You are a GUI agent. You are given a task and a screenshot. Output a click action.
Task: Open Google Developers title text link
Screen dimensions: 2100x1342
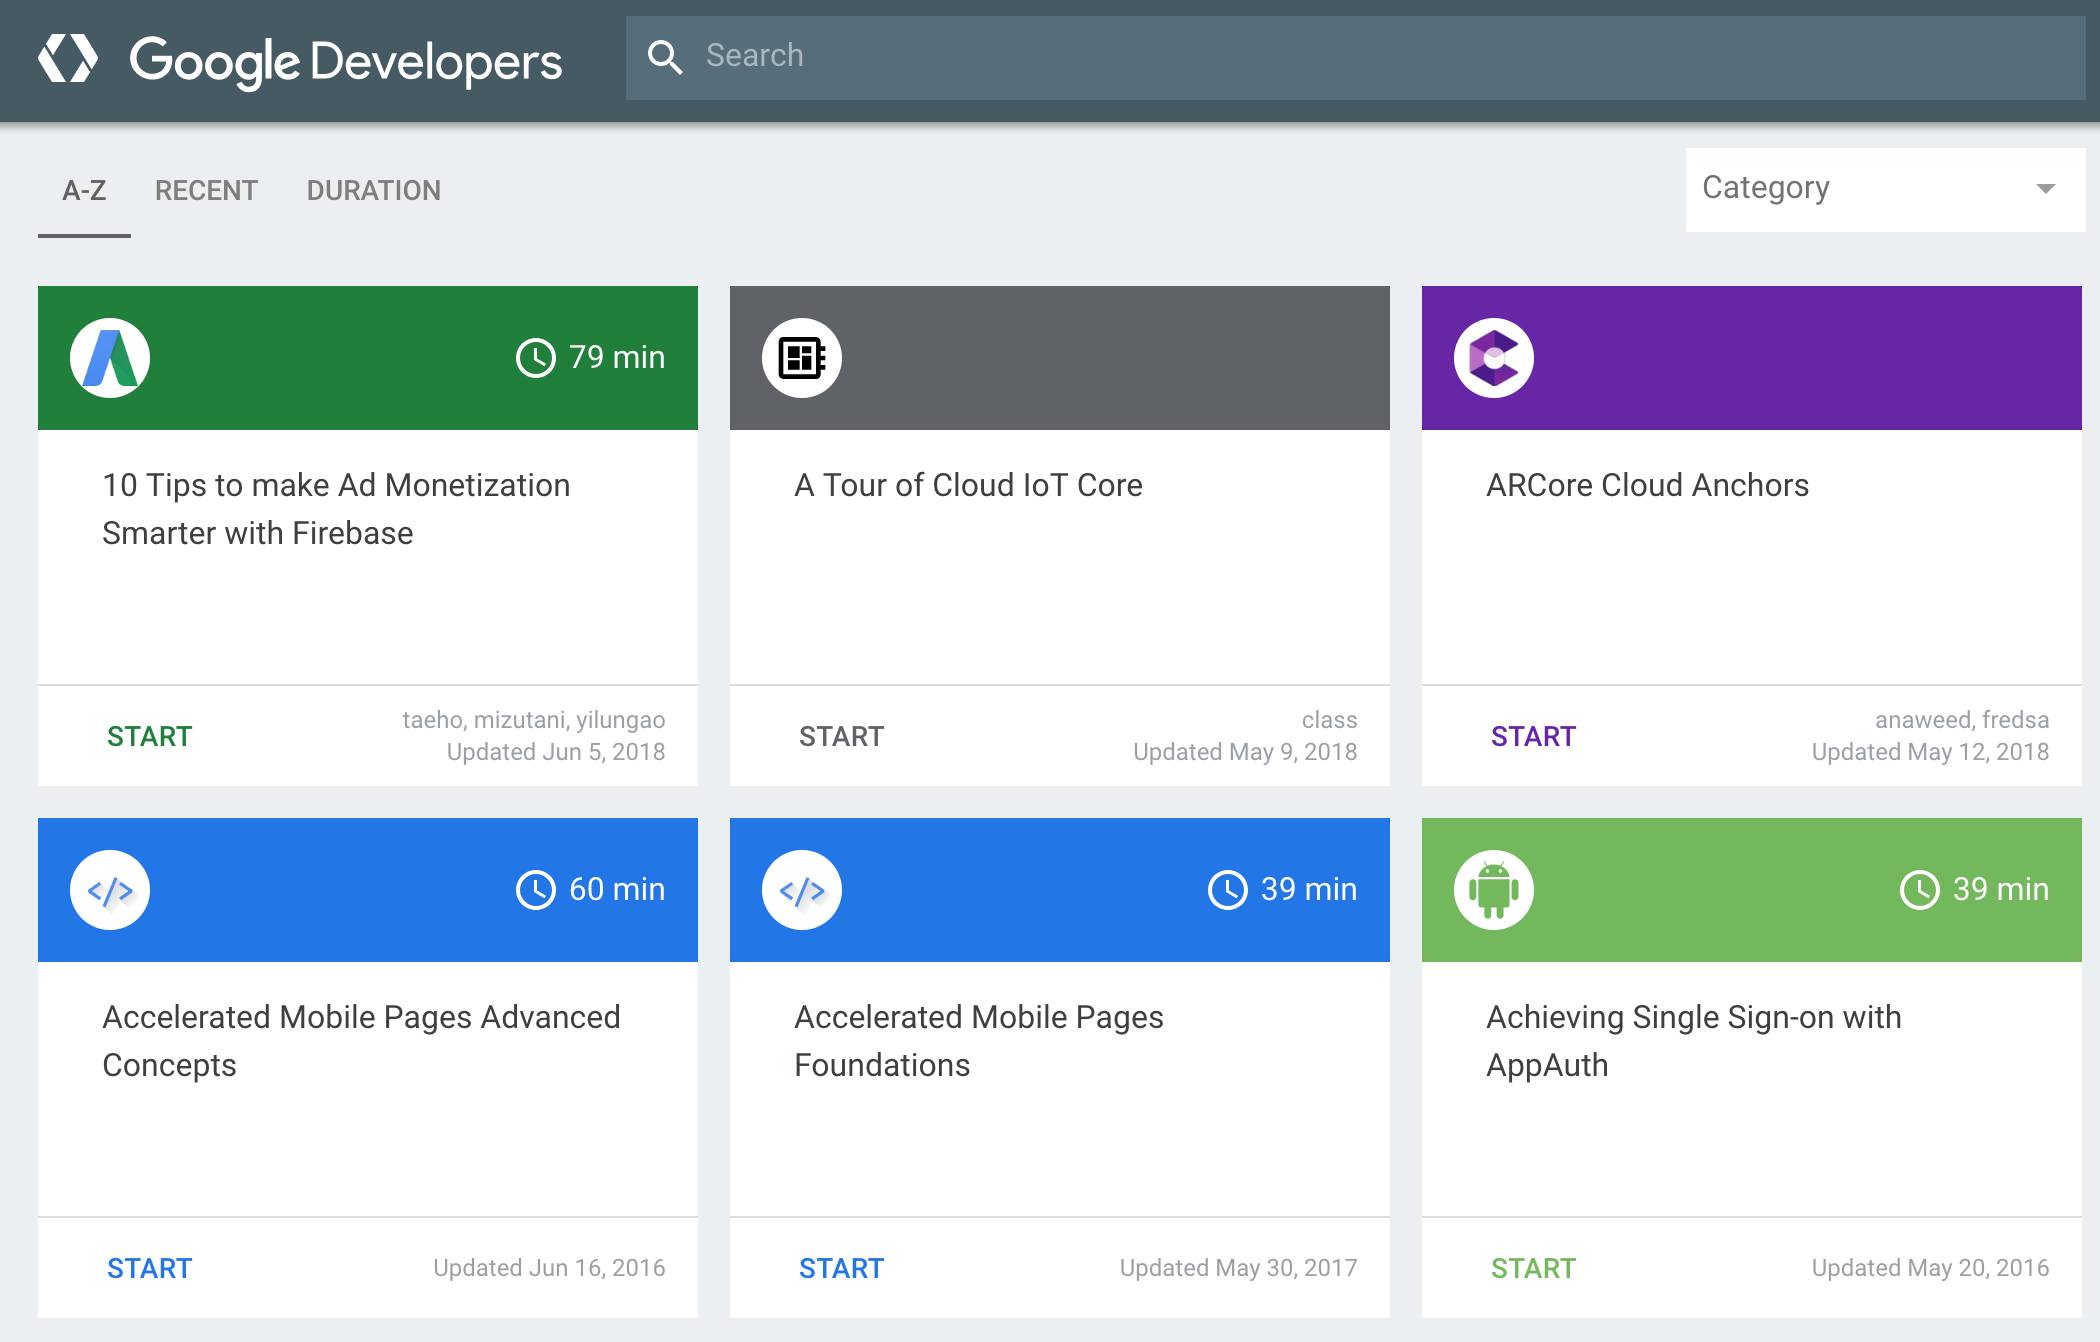[346, 61]
